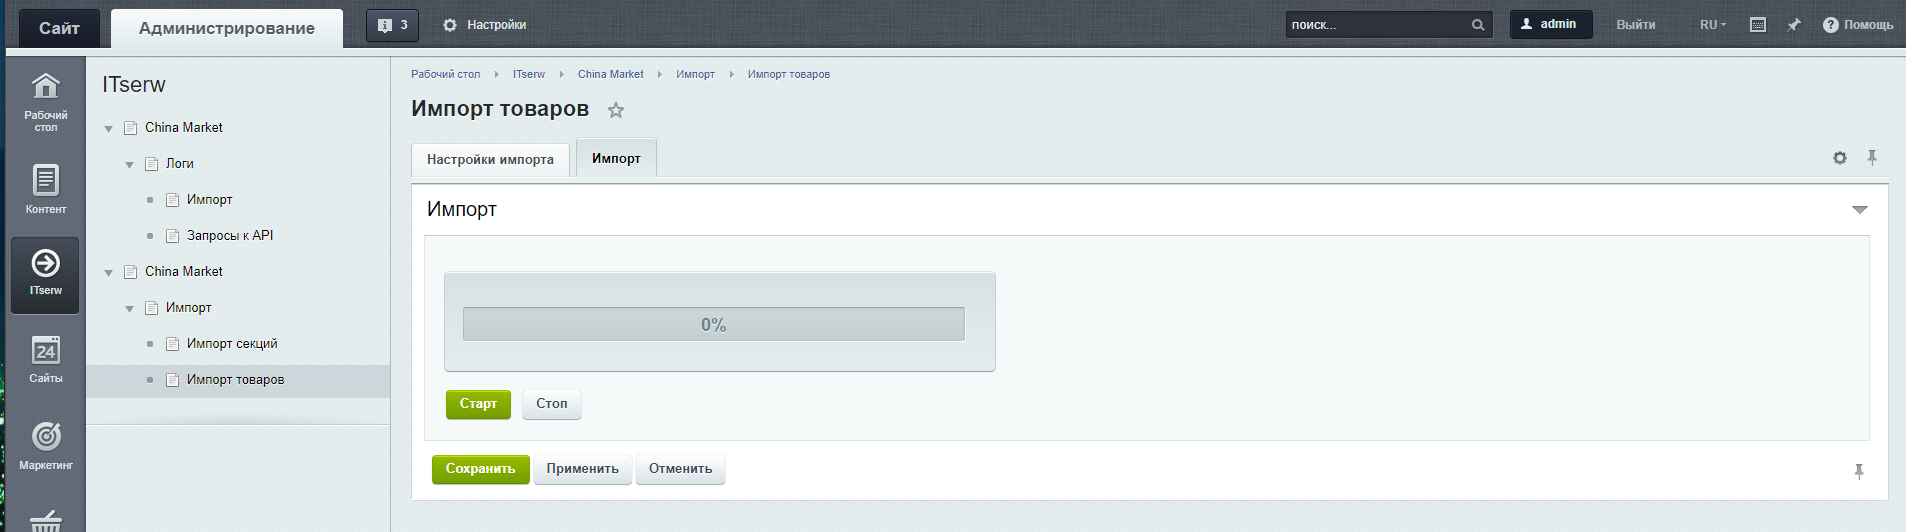Switch to Настройки импорта tab

click(490, 160)
